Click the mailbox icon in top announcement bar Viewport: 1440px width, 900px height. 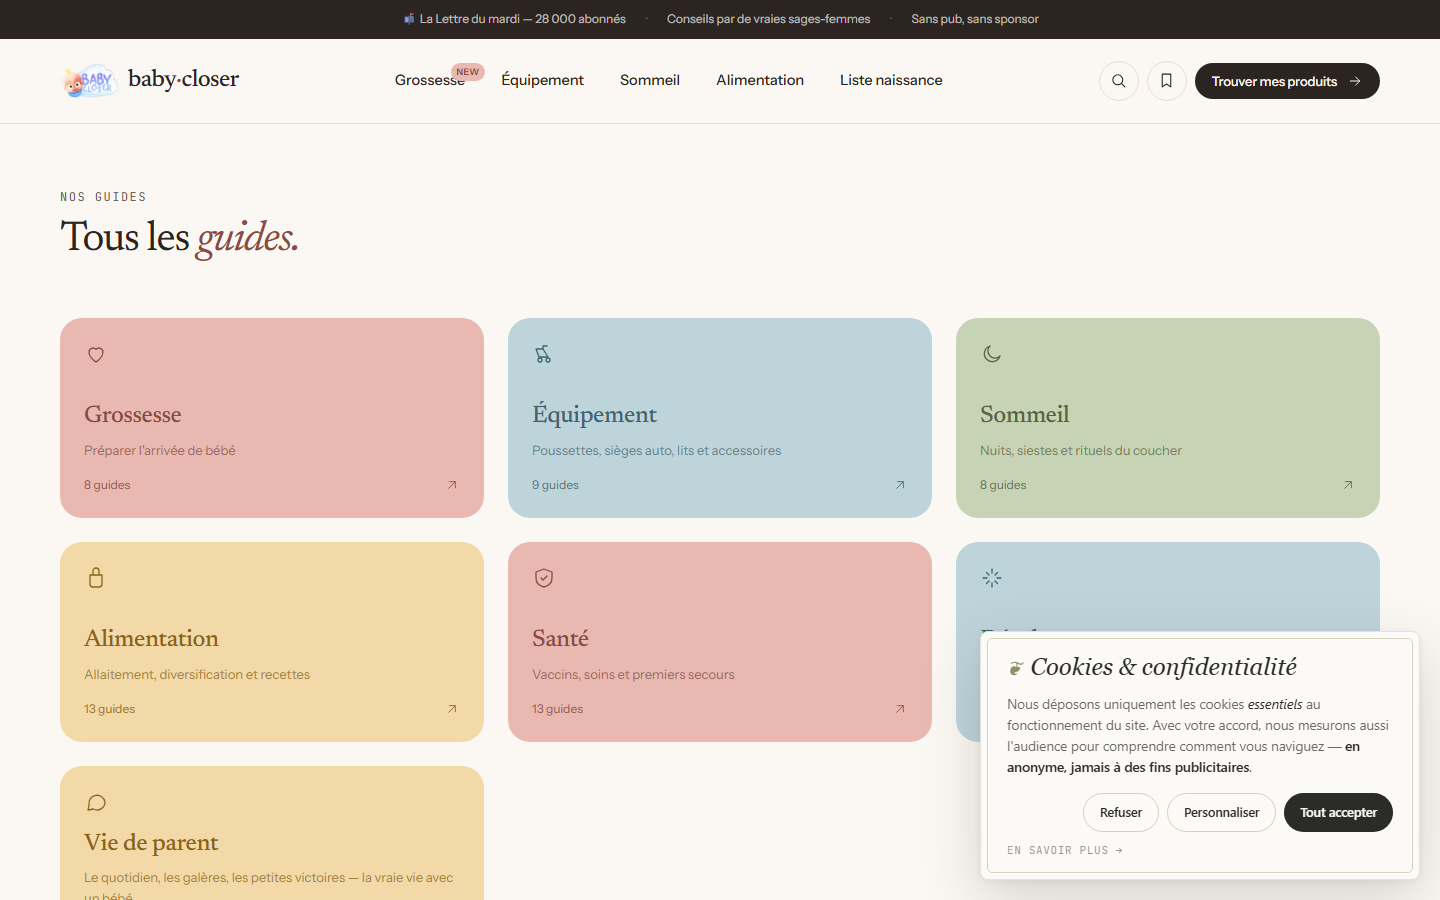[x=409, y=18]
